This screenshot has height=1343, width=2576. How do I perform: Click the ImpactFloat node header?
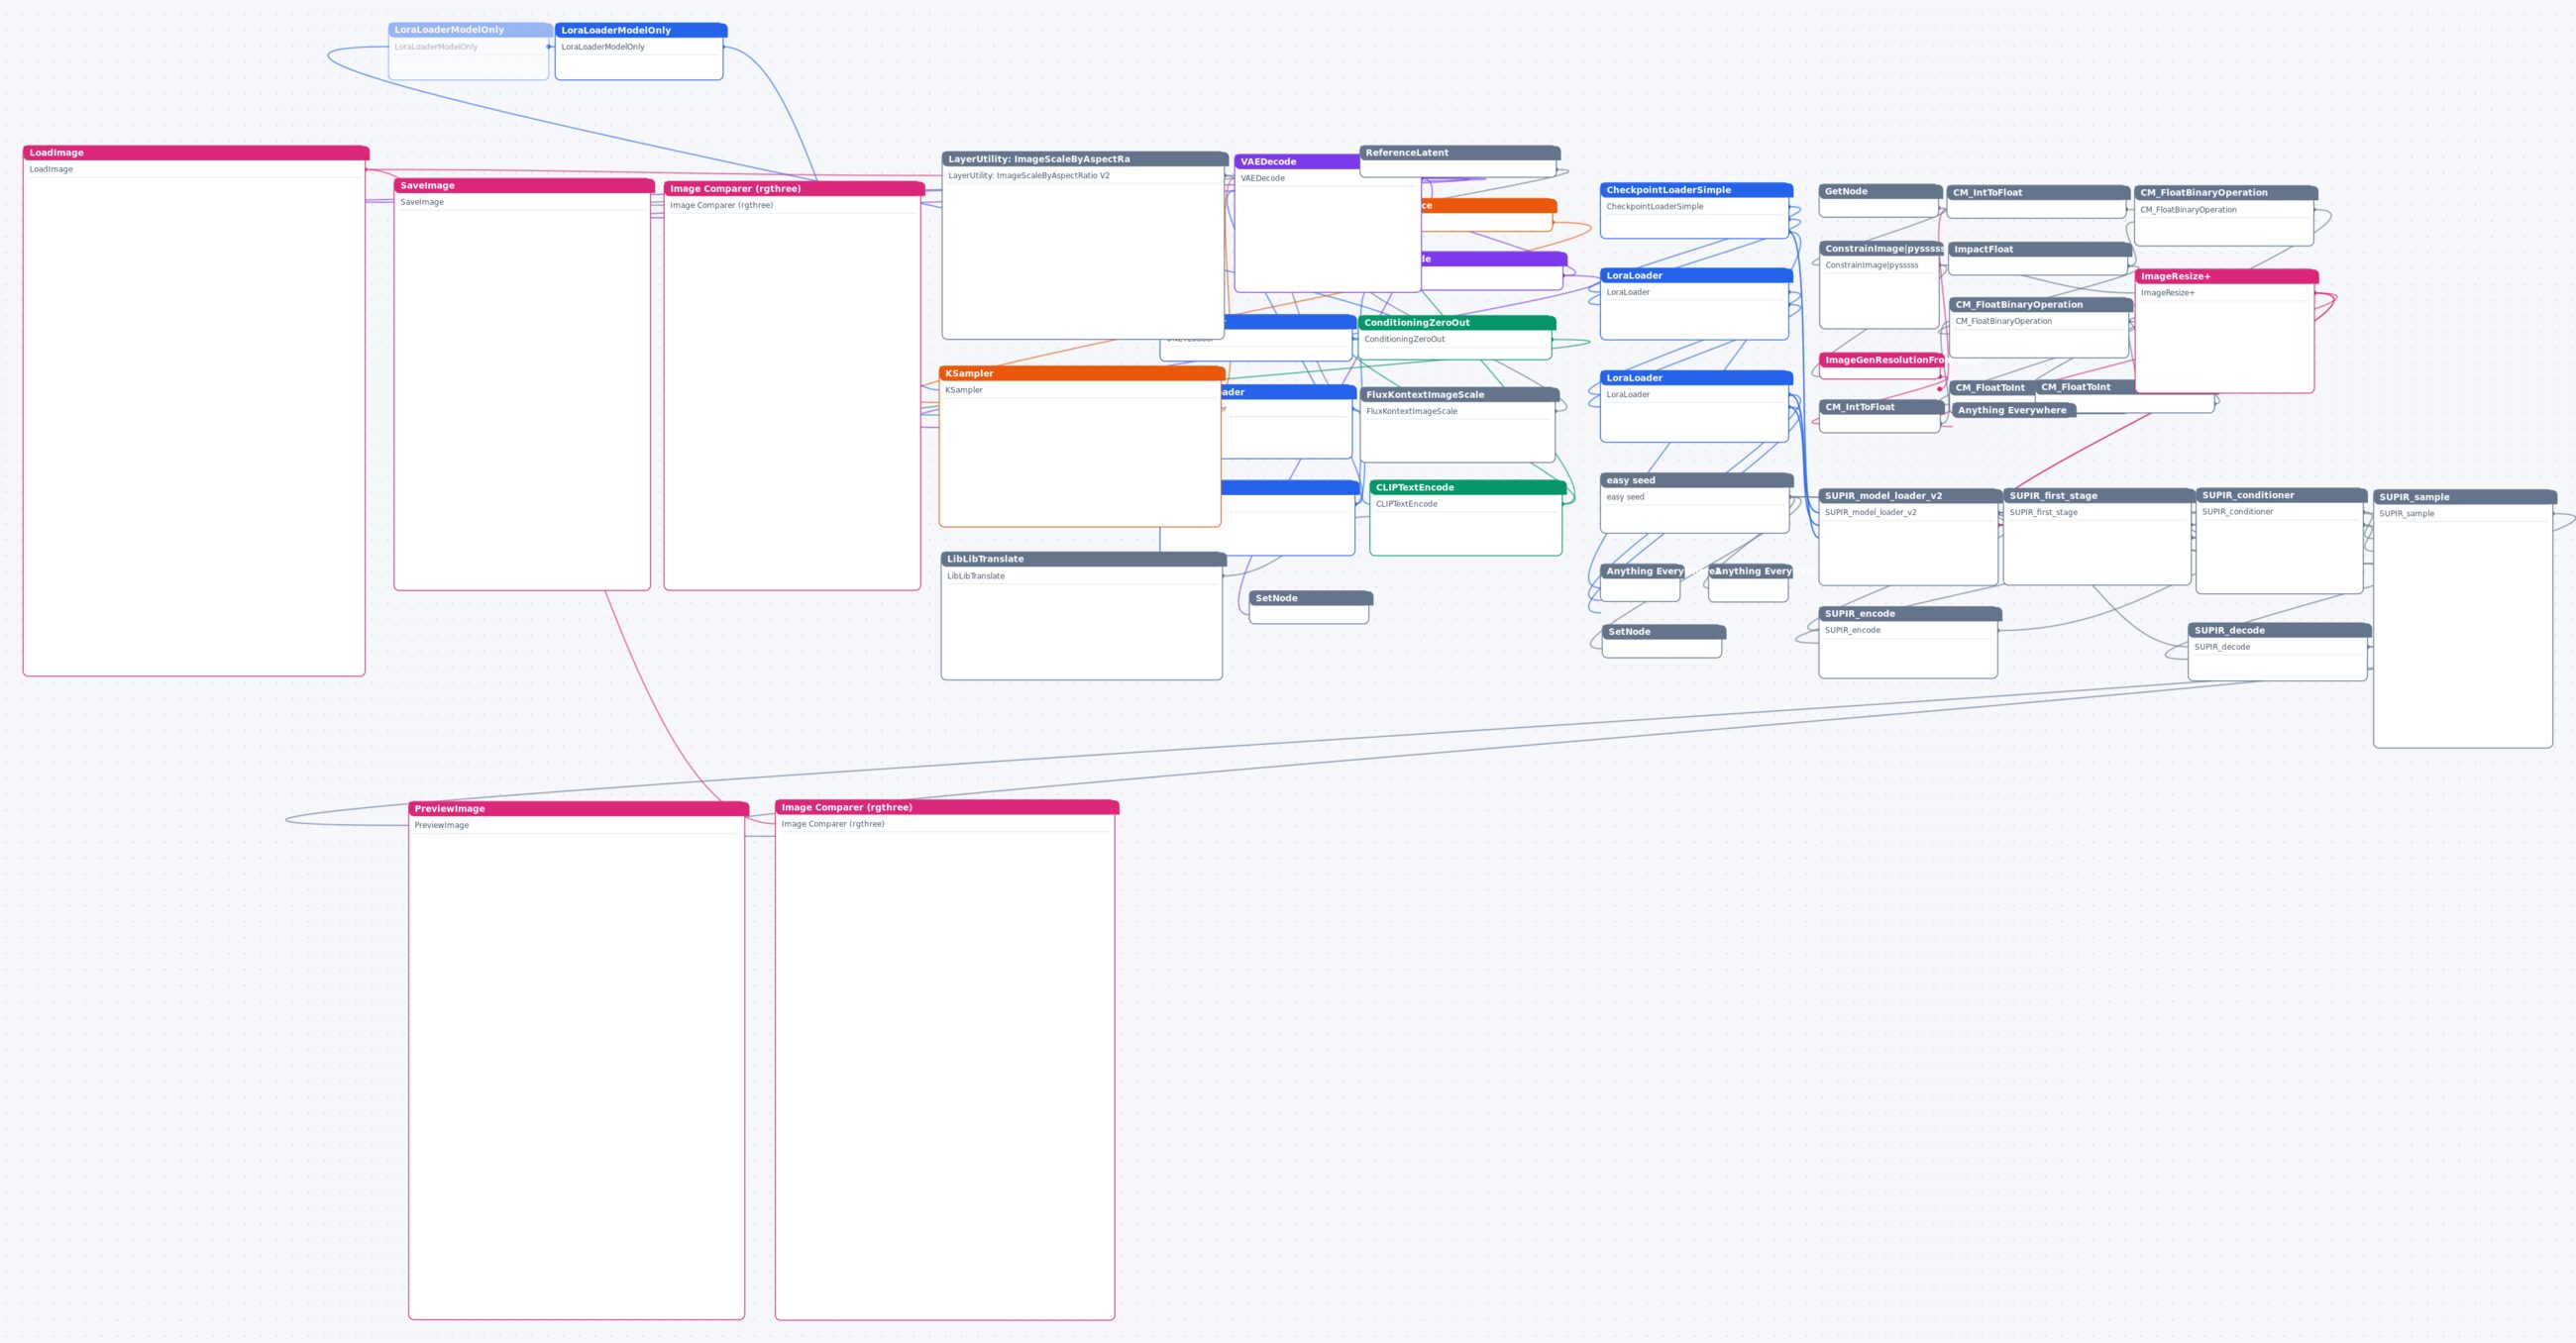click(2040, 249)
